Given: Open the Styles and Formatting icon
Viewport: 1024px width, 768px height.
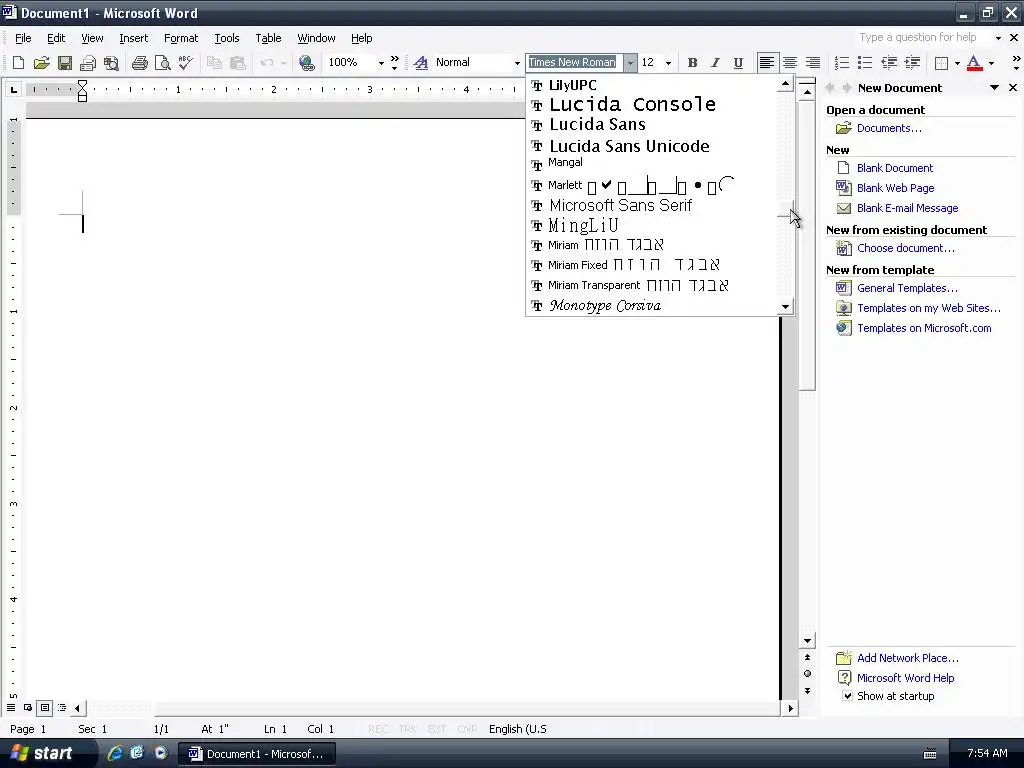Looking at the screenshot, I should pos(421,63).
